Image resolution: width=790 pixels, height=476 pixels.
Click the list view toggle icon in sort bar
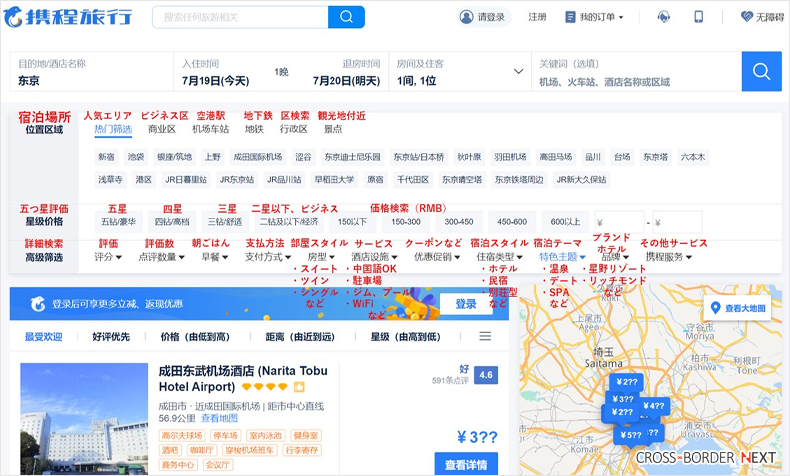[485, 336]
